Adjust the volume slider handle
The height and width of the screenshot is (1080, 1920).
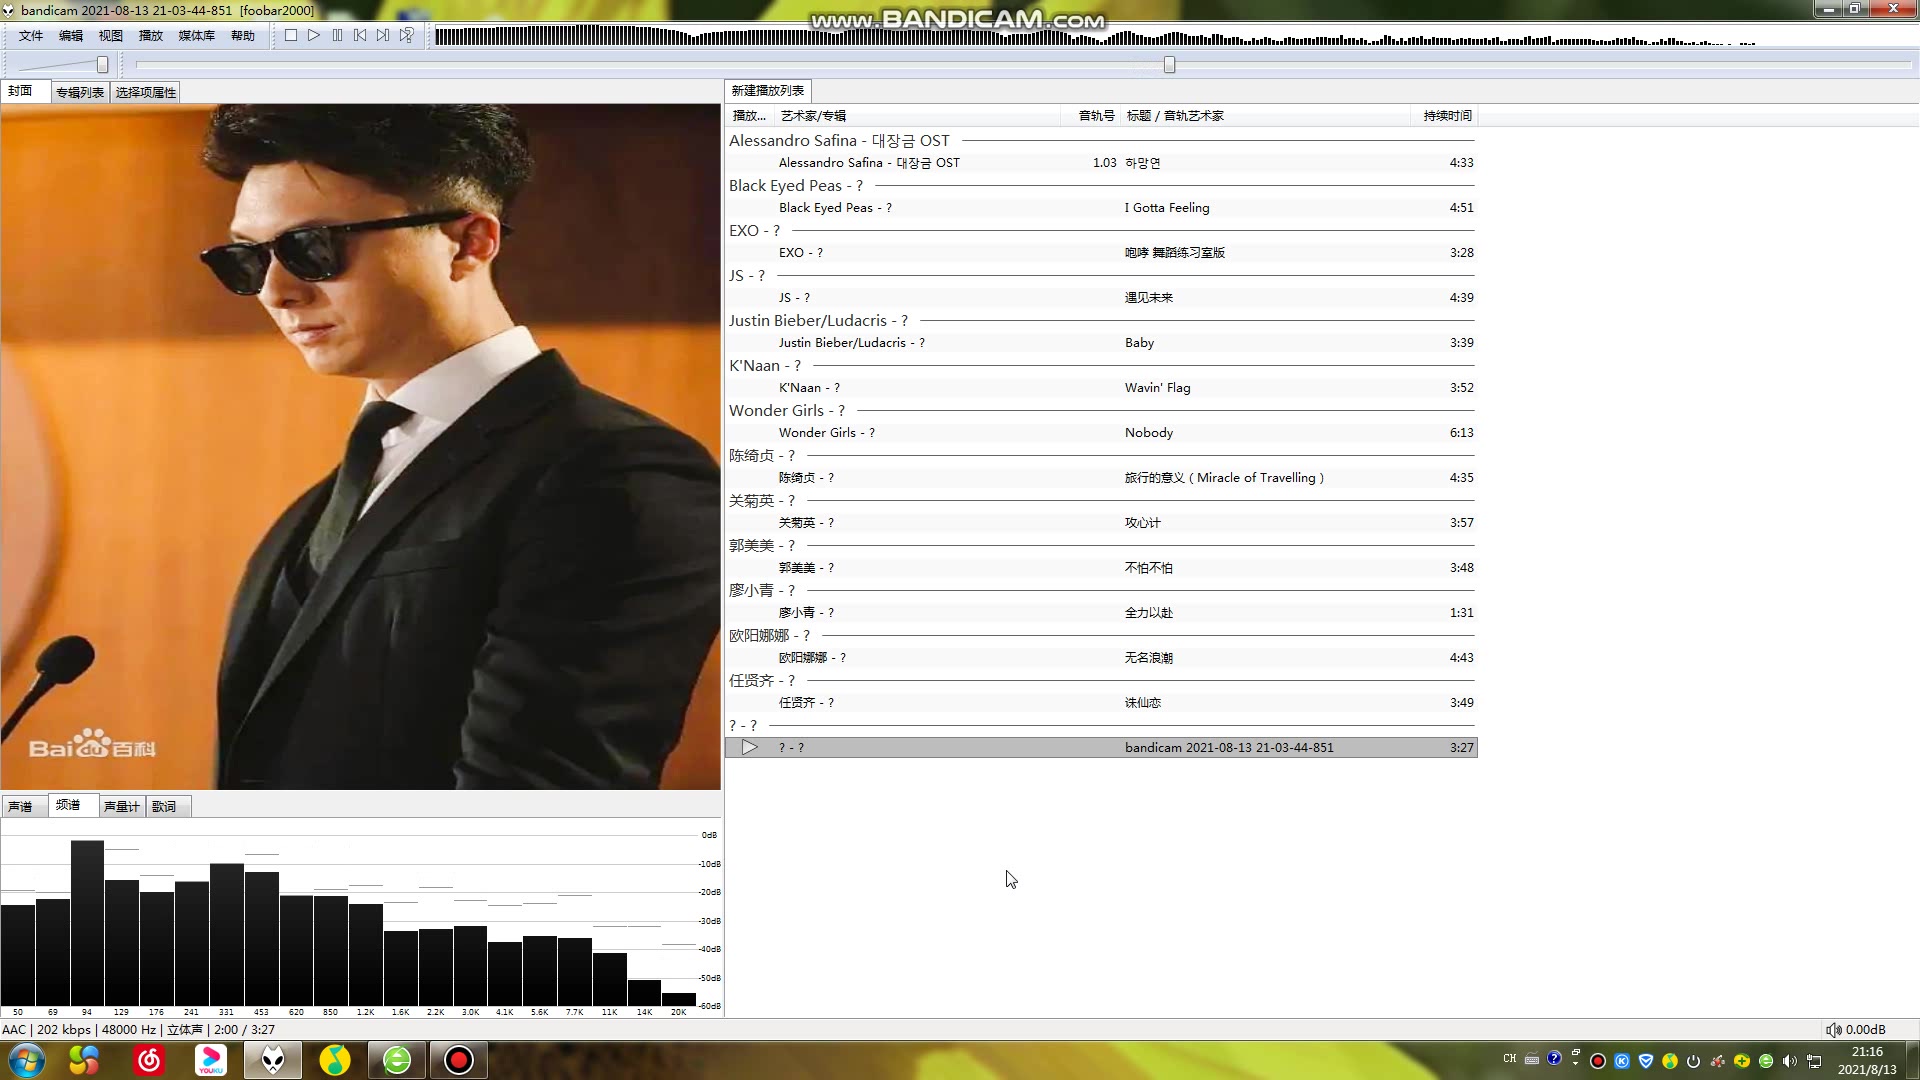102,65
